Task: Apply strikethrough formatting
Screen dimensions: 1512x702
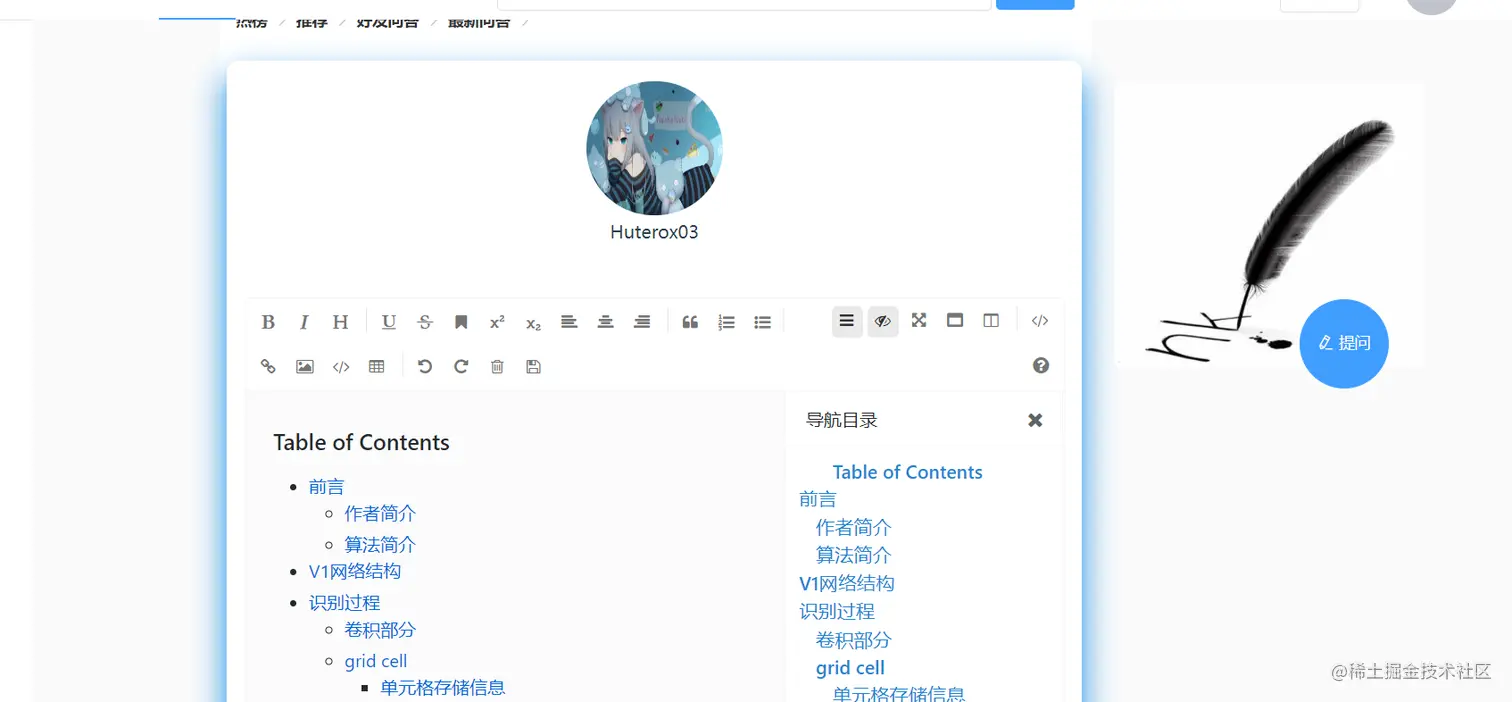Action: click(424, 321)
